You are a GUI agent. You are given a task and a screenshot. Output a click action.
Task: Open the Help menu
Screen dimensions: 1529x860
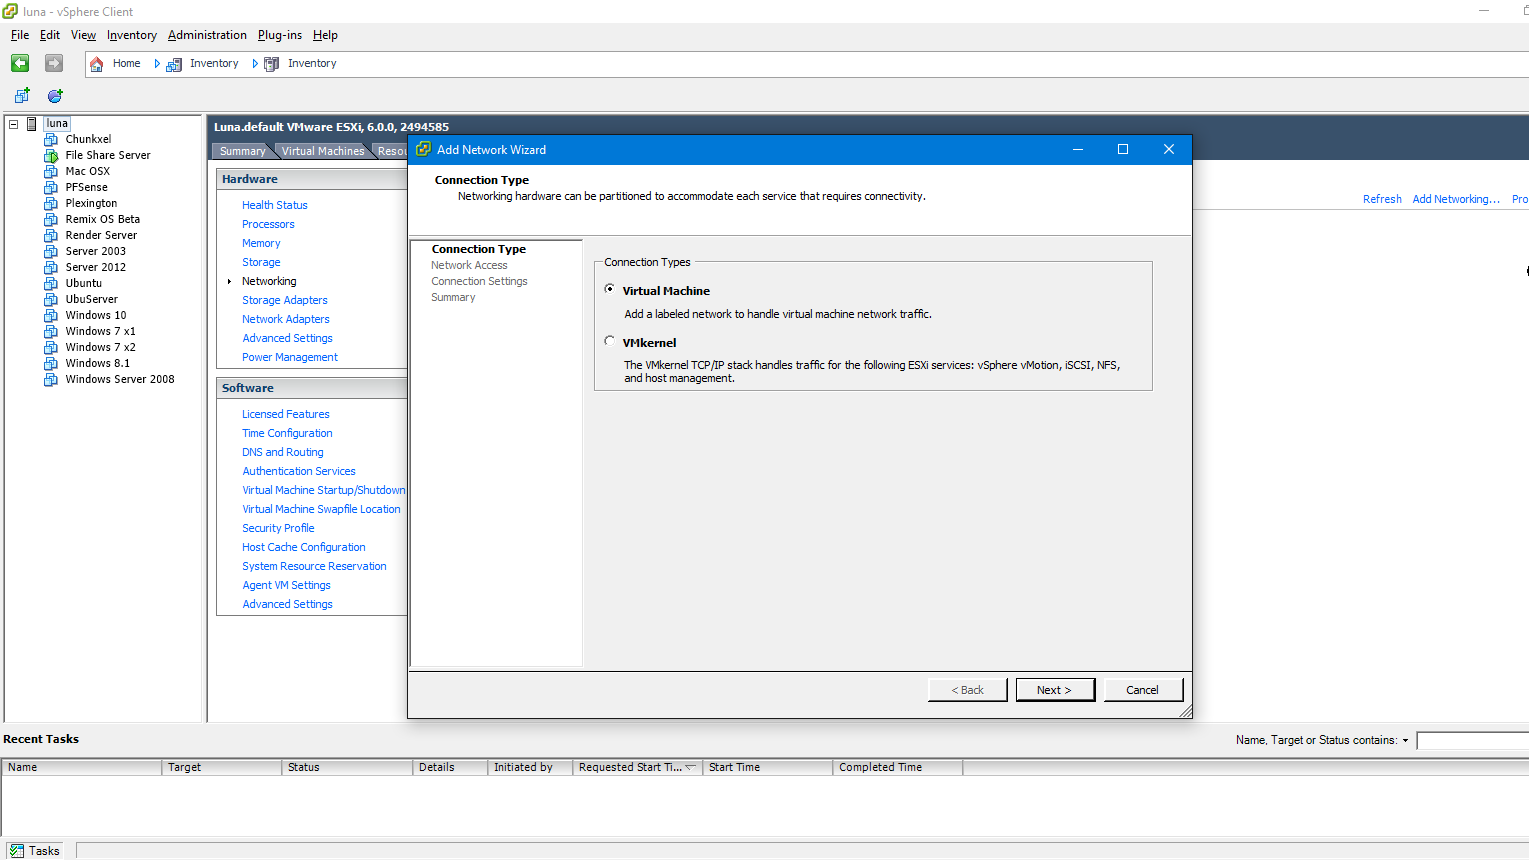point(325,35)
